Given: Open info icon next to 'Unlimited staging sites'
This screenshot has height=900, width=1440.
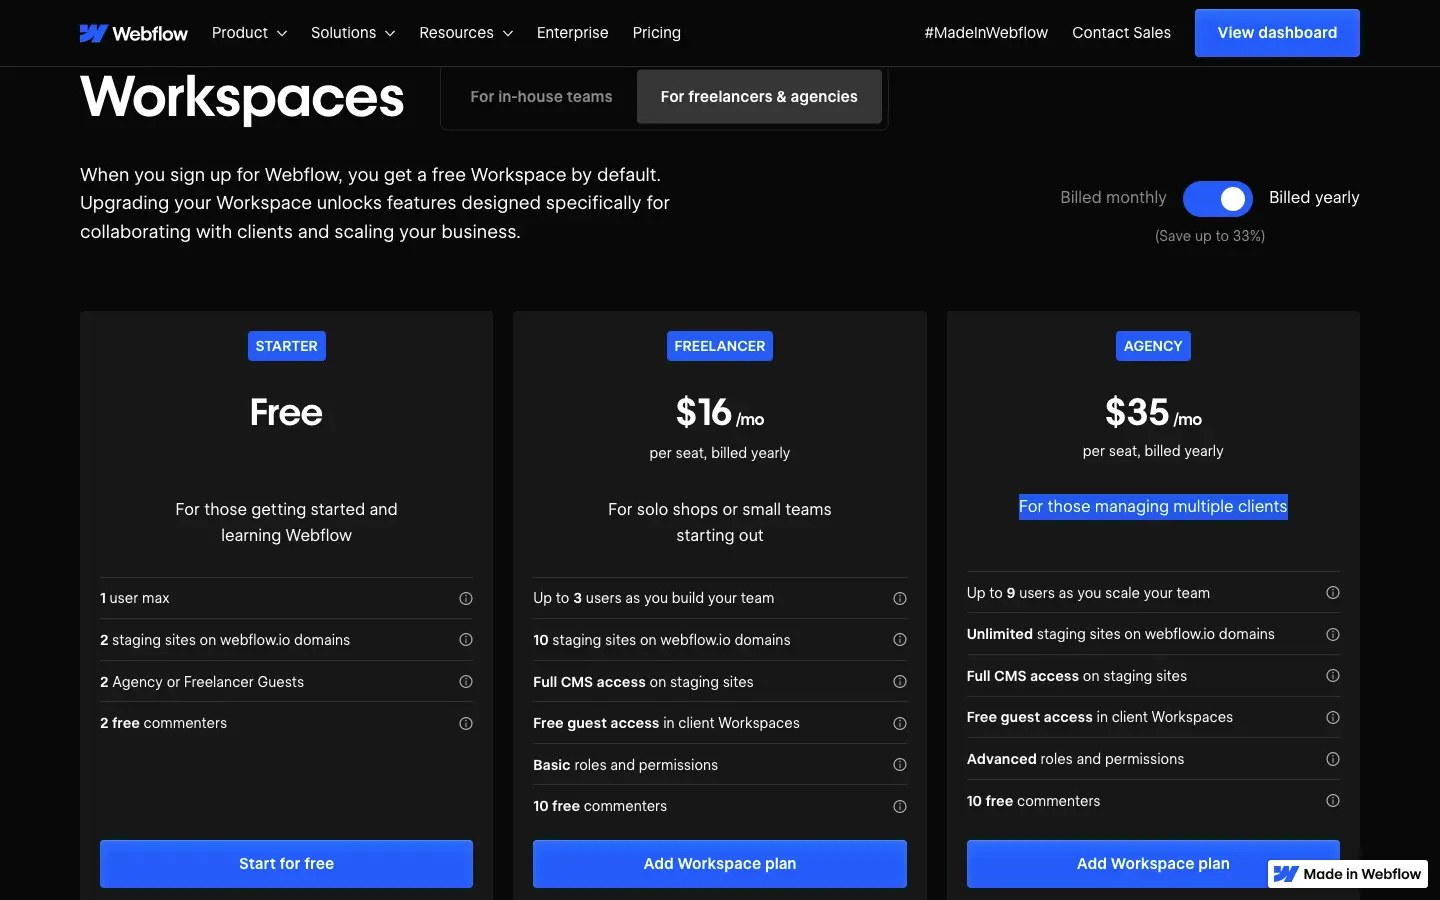Looking at the screenshot, I should [1333, 634].
